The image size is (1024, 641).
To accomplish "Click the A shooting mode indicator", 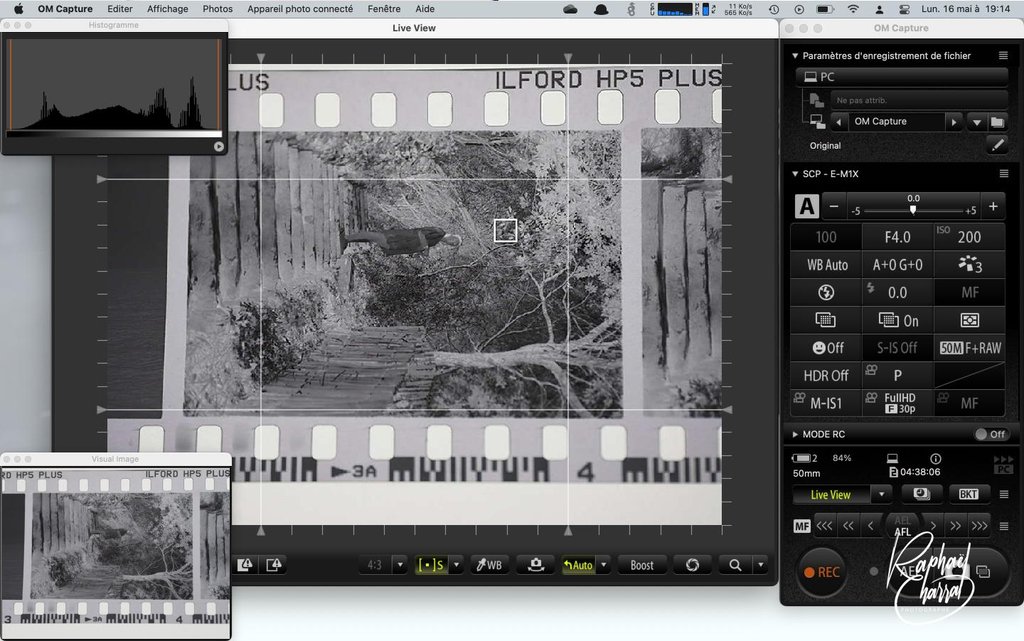I will (807, 206).
